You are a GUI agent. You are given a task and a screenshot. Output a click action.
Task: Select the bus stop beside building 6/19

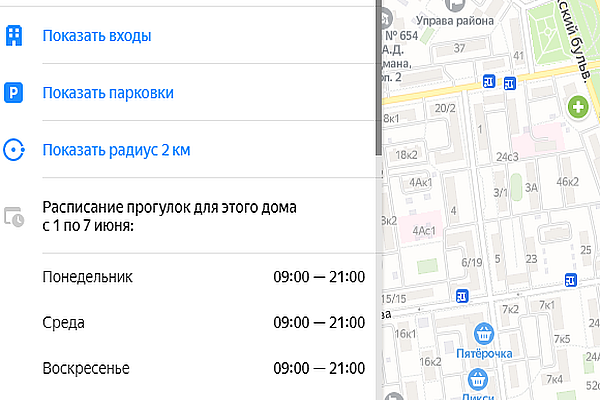[461, 297]
